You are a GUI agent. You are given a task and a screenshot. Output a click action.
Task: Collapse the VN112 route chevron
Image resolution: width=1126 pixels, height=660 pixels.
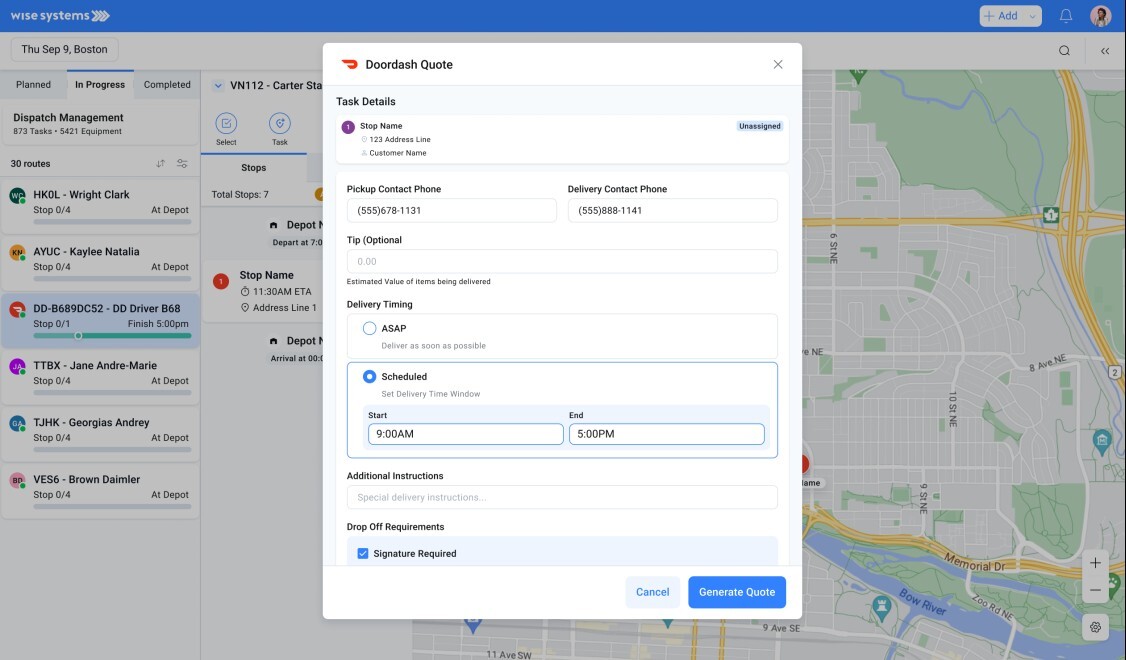pos(218,85)
